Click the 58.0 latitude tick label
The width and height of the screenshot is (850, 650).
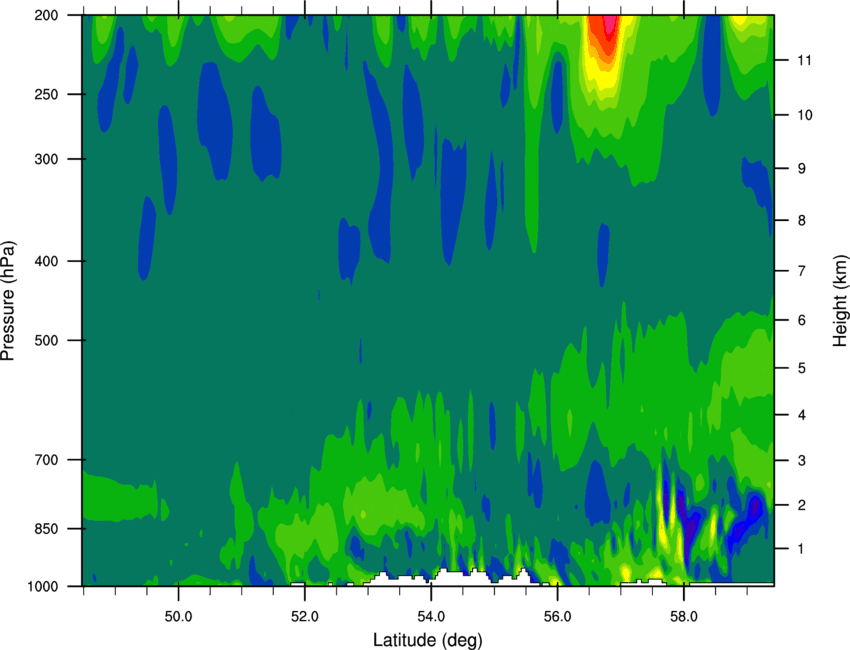pos(684,617)
